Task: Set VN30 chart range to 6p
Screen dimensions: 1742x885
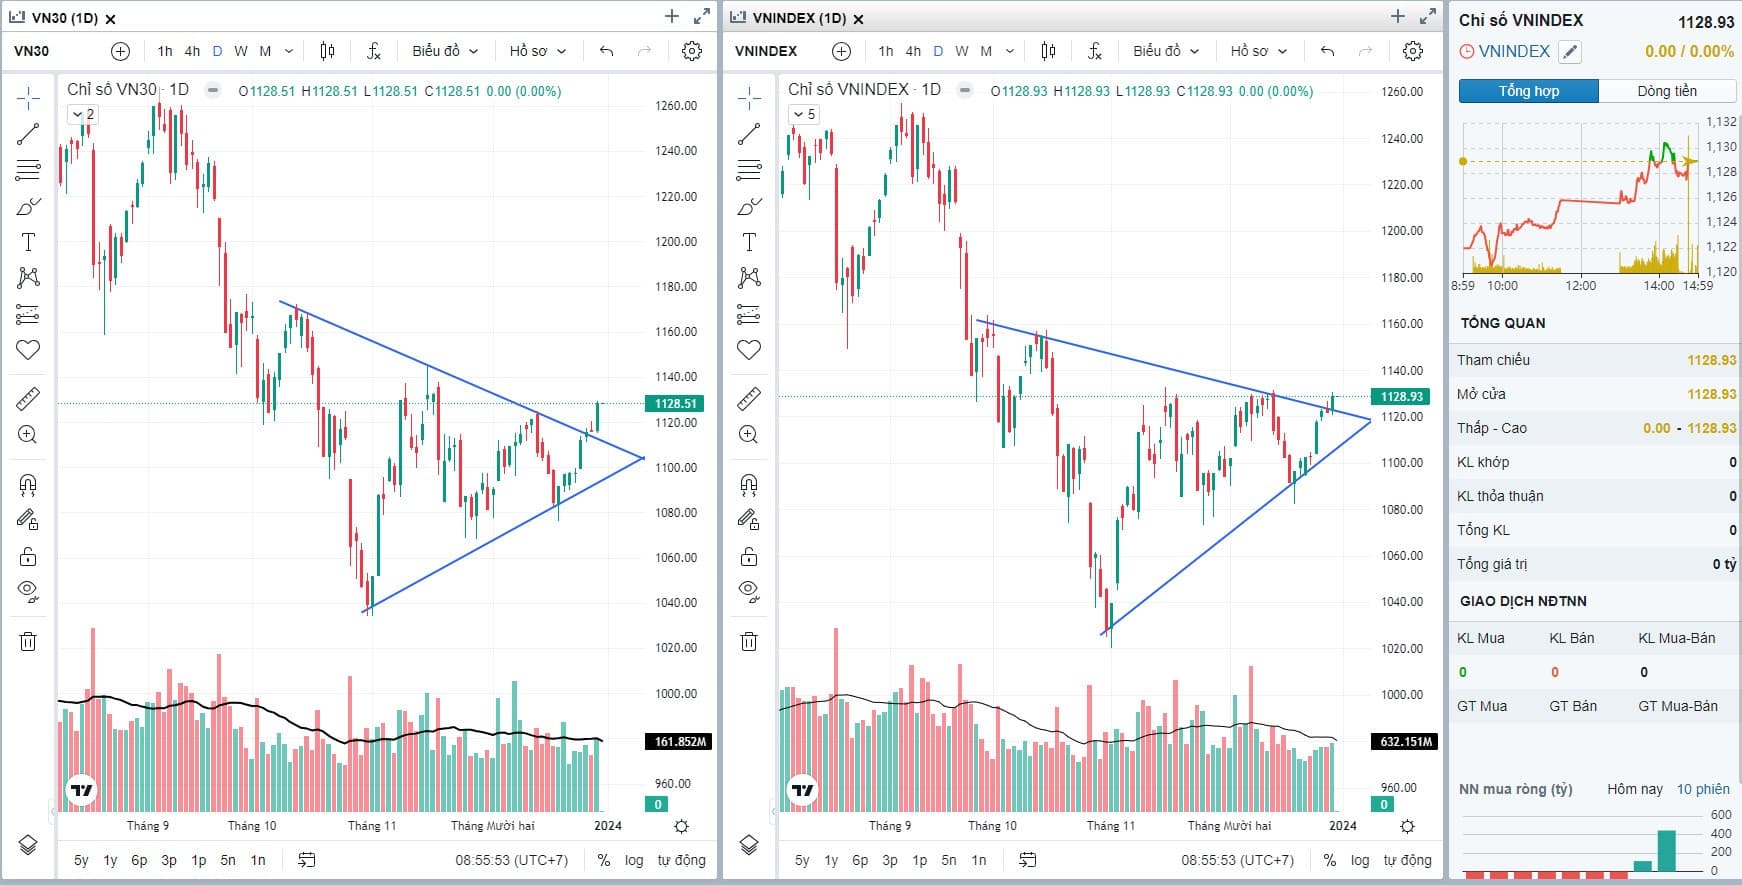Action: pos(139,860)
